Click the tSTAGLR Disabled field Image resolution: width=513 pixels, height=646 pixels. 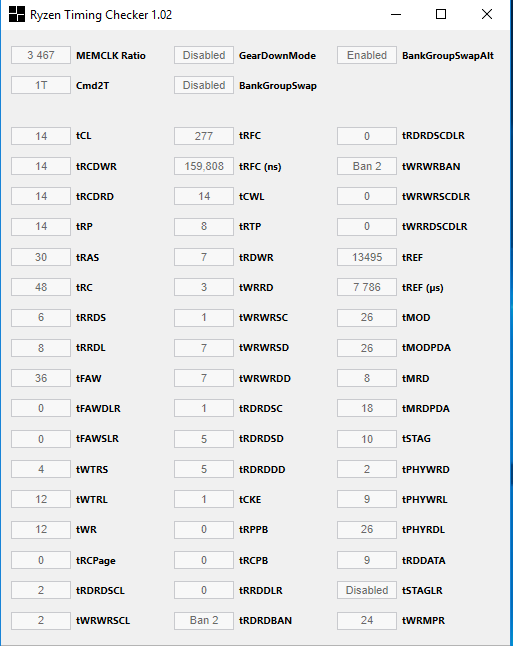pyautogui.click(x=367, y=590)
